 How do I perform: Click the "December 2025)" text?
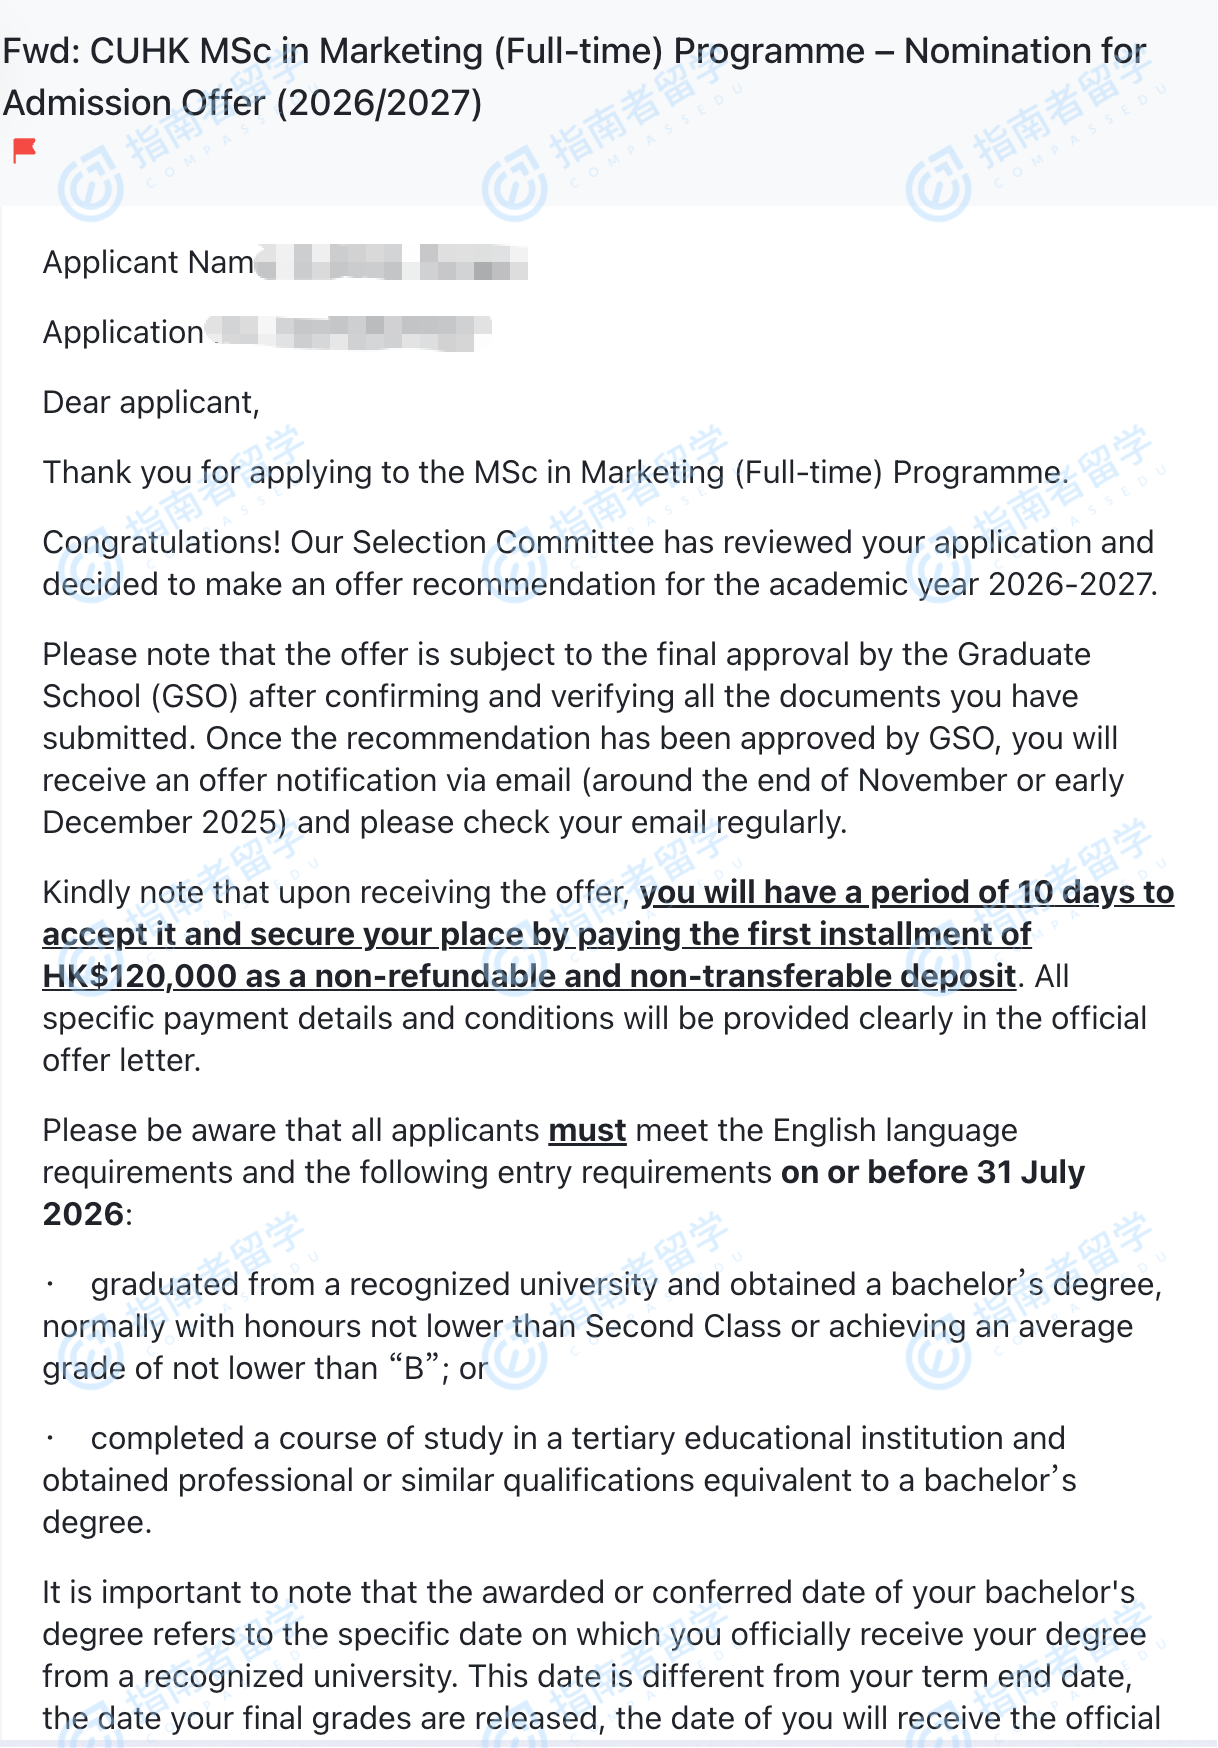pos(164,822)
